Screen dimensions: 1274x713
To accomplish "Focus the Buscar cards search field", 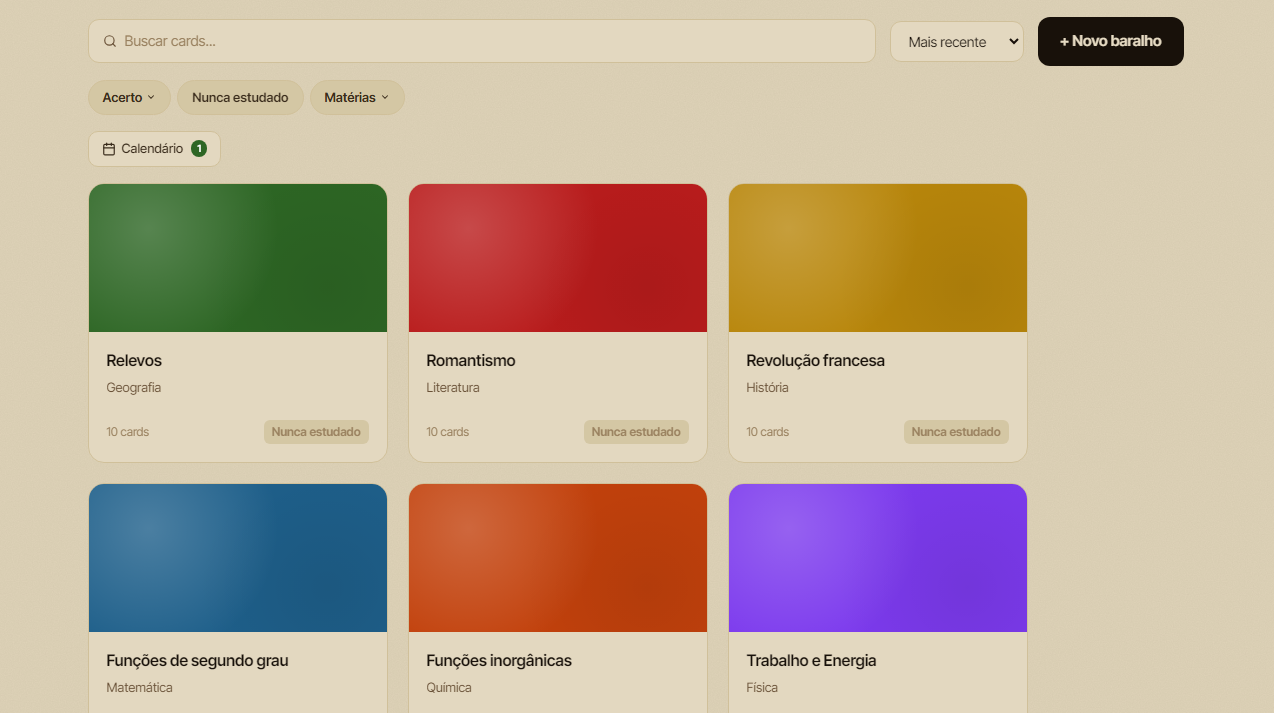I will pos(482,41).
